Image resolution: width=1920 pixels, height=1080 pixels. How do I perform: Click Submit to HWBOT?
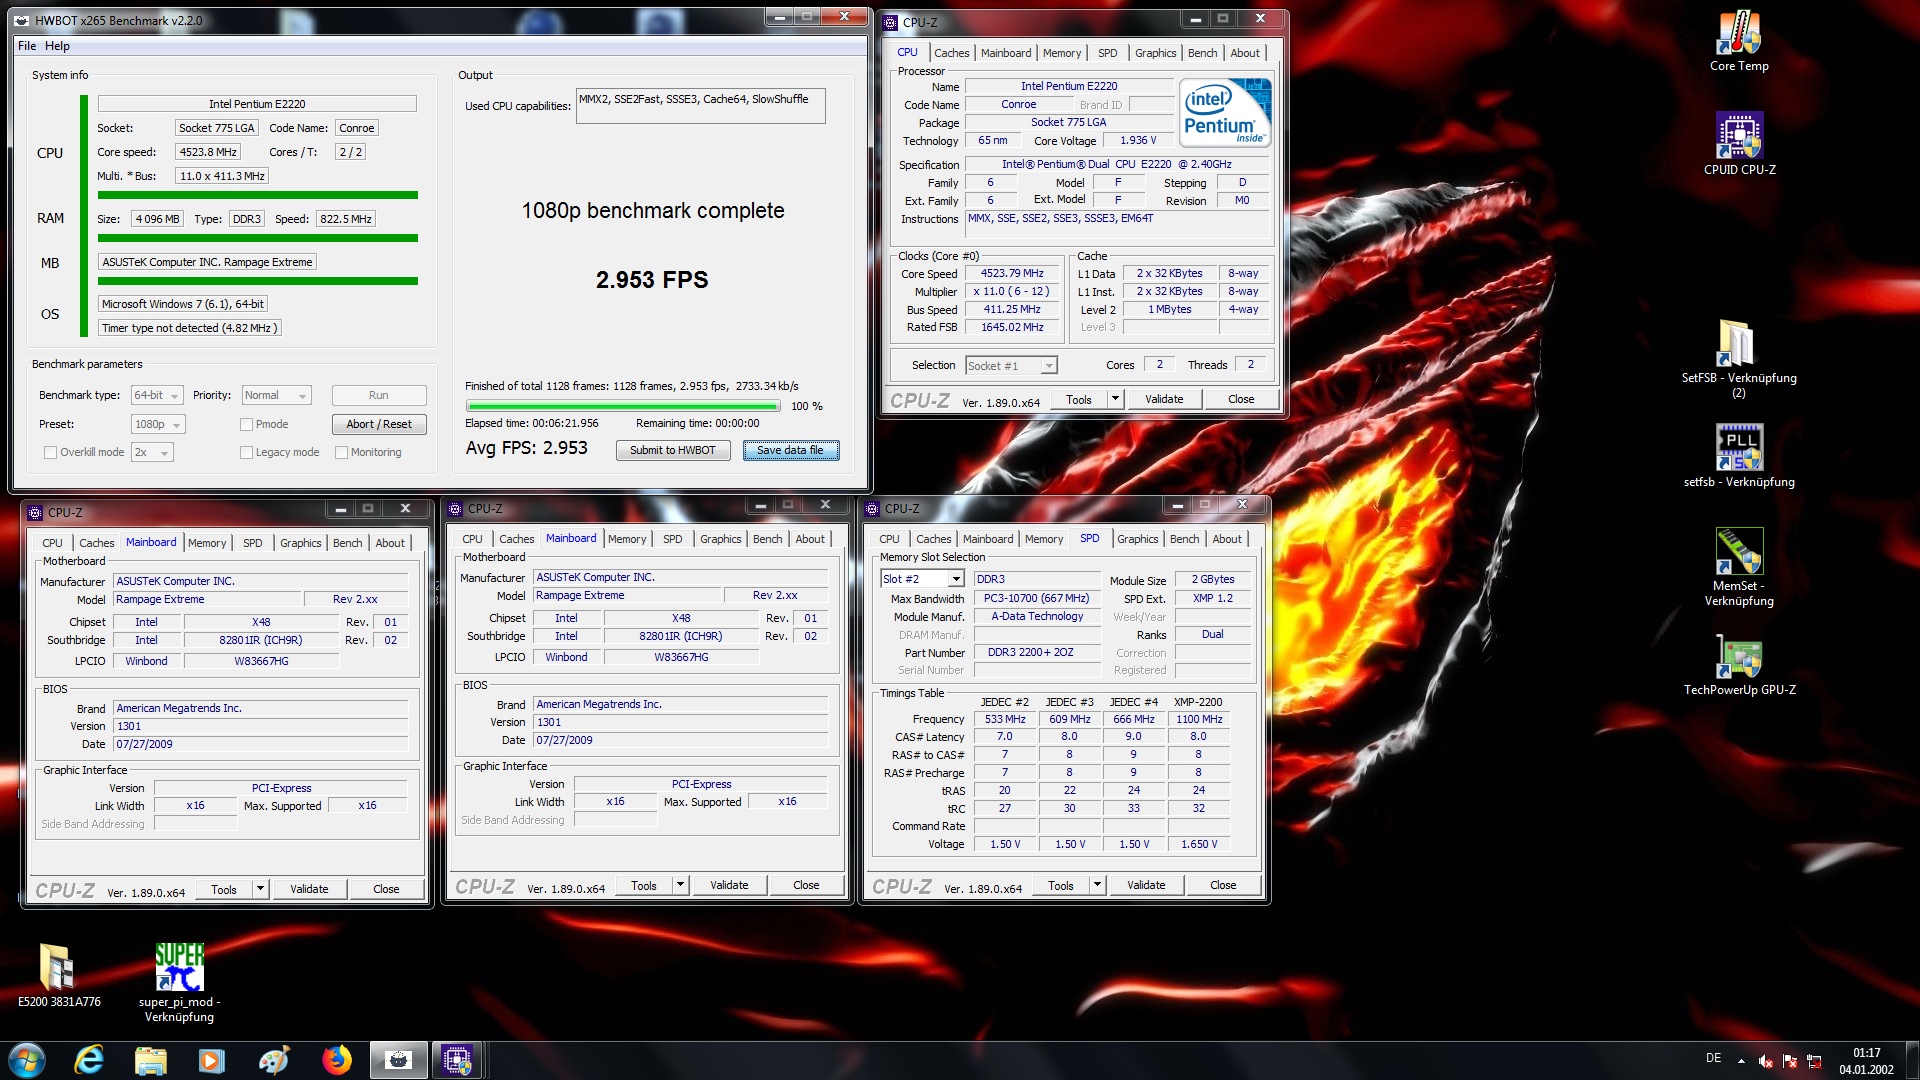(x=673, y=450)
